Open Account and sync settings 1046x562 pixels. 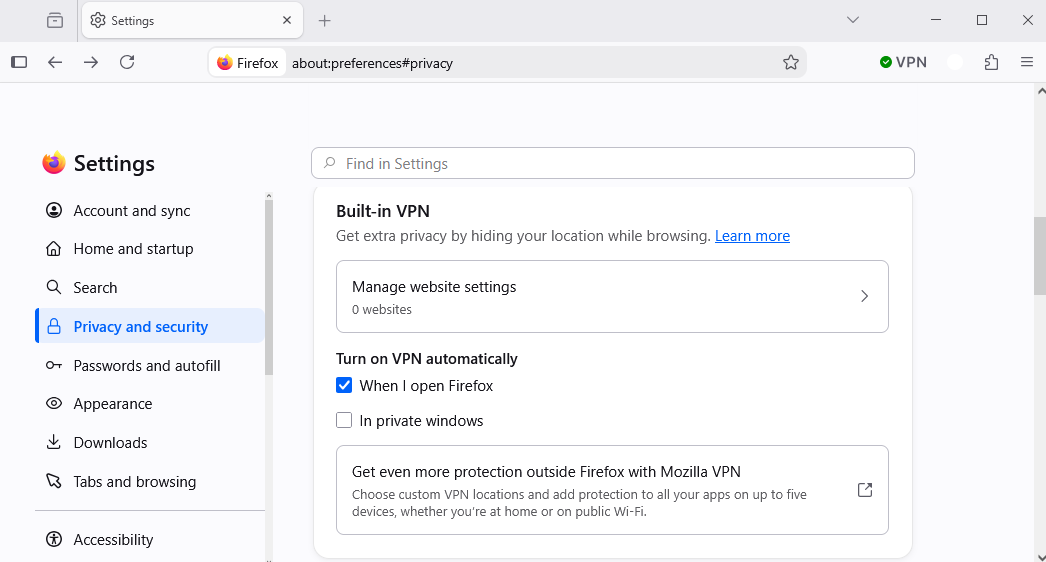pyautogui.click(x=150, y=210)
